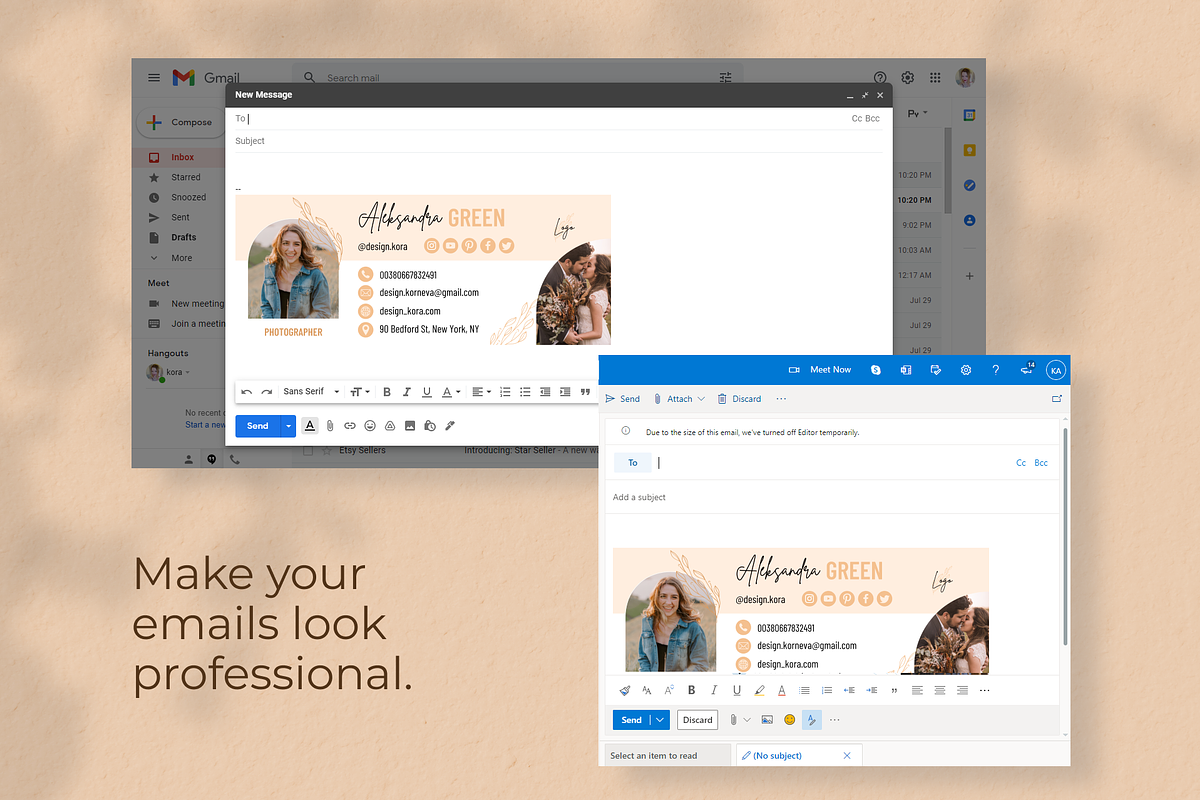Add Cc recipients in Outlook
This screenshot has height=800, width=1200.
coord(1021,463)
